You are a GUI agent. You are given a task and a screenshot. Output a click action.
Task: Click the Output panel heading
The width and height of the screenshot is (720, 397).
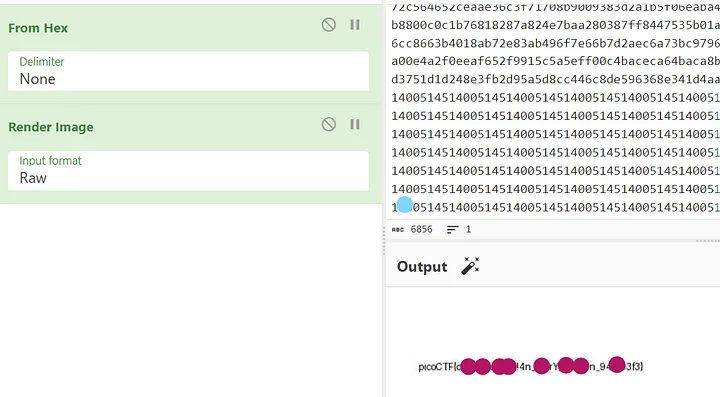[x=422, y=267]
